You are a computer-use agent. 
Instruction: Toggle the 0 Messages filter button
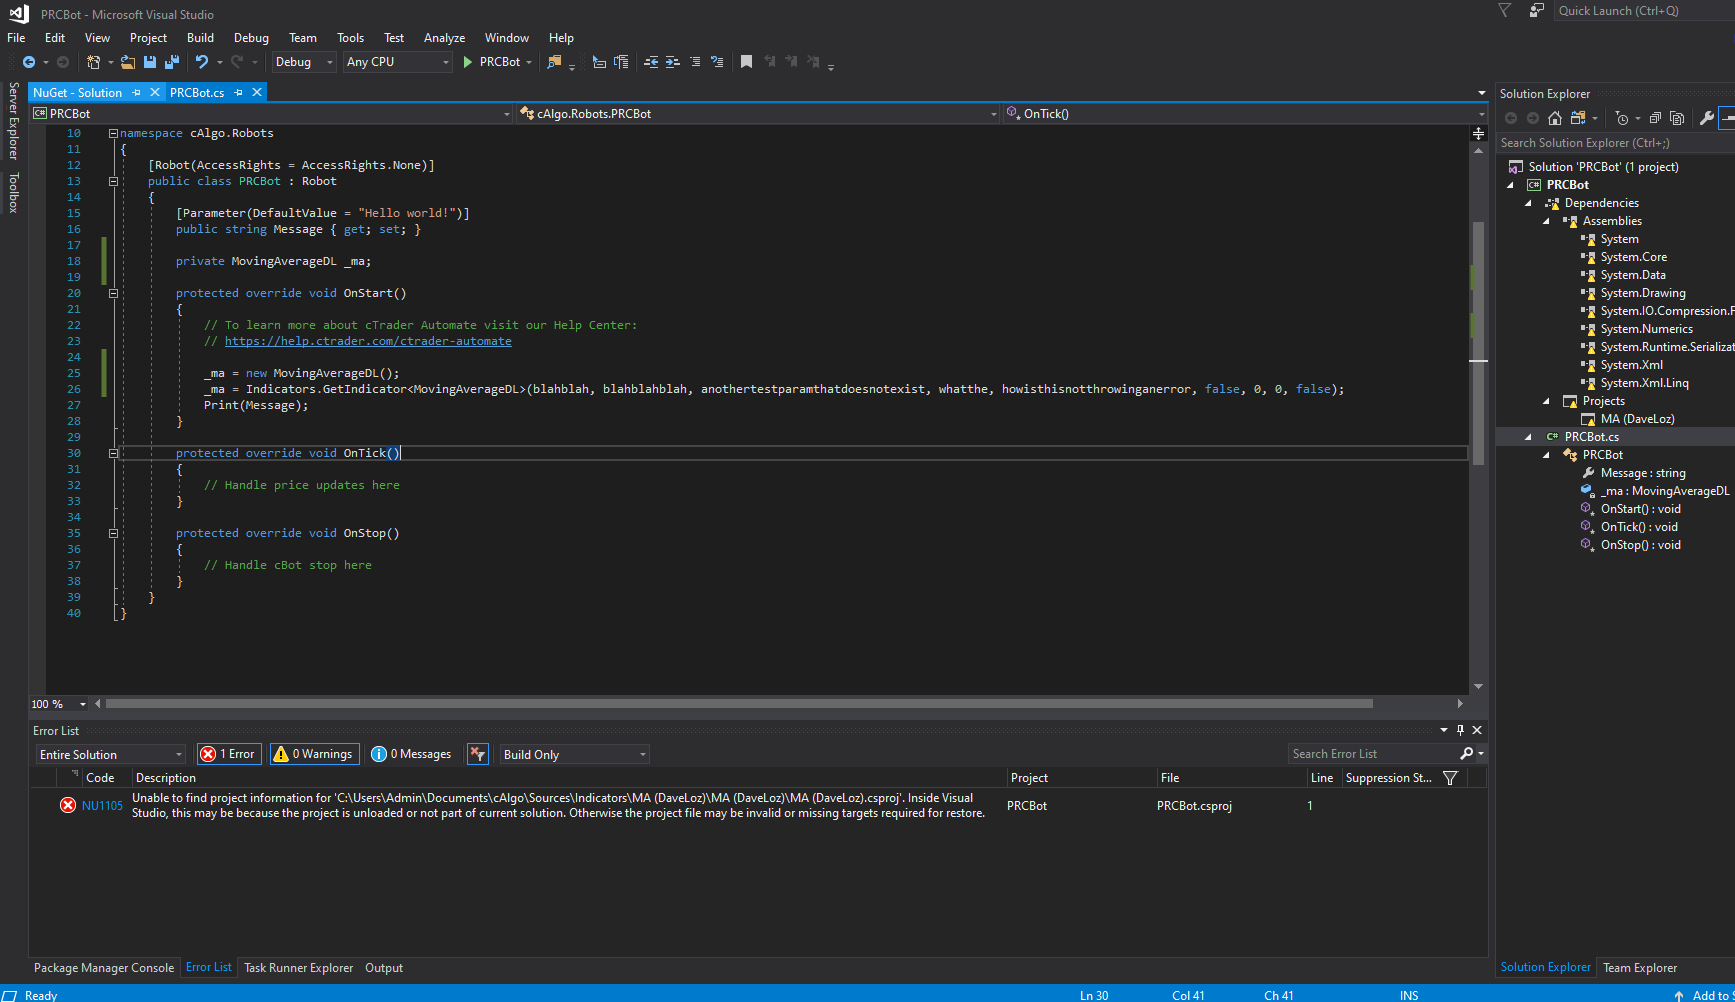[412, 754]
